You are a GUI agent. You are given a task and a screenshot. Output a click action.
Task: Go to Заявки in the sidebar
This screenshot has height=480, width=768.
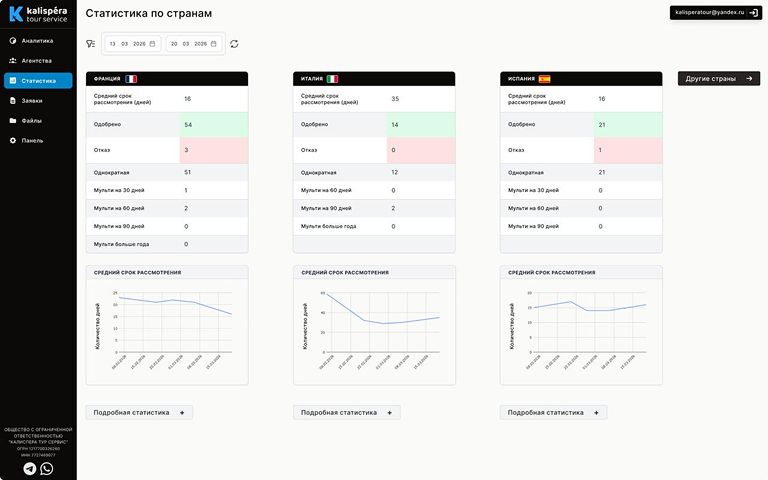pos(38,100)
